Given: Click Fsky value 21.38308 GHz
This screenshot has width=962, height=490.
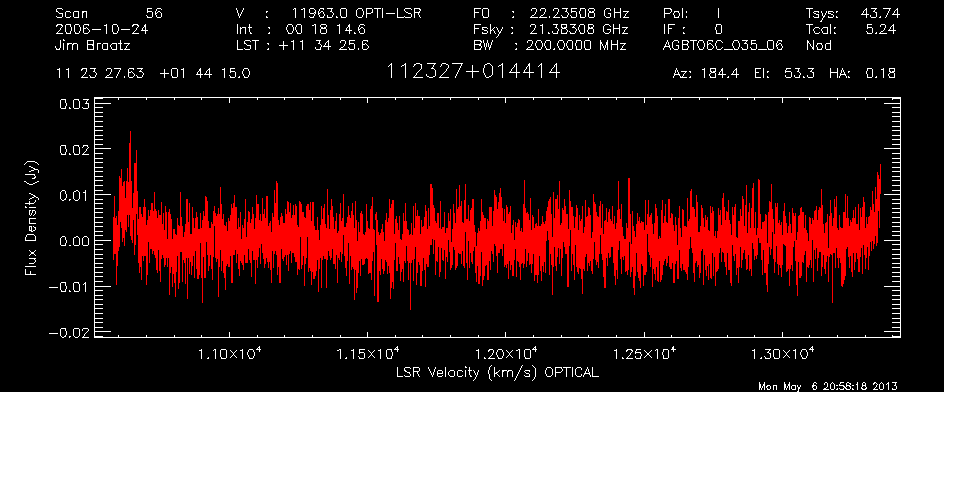Looking at the screenshot, I should tap(580, 29).
